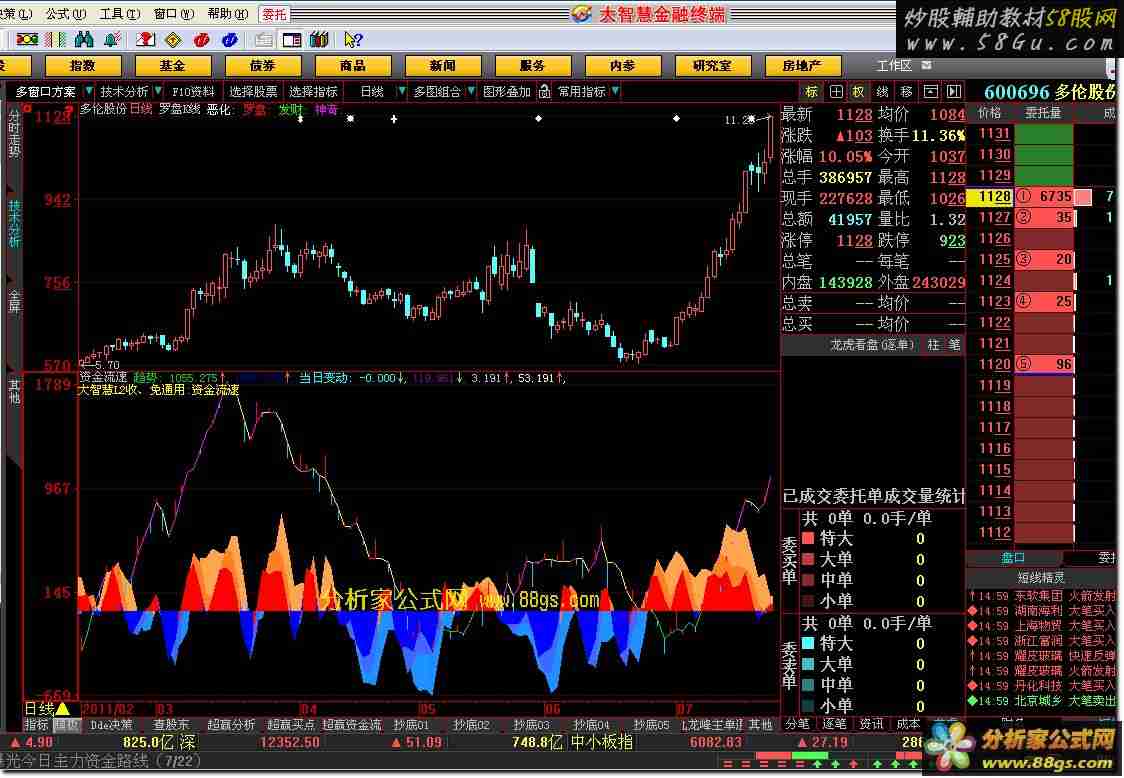1124x778 pixels.
Task: Select the 技术分析 side tab
Action: [x=14, y=223]
